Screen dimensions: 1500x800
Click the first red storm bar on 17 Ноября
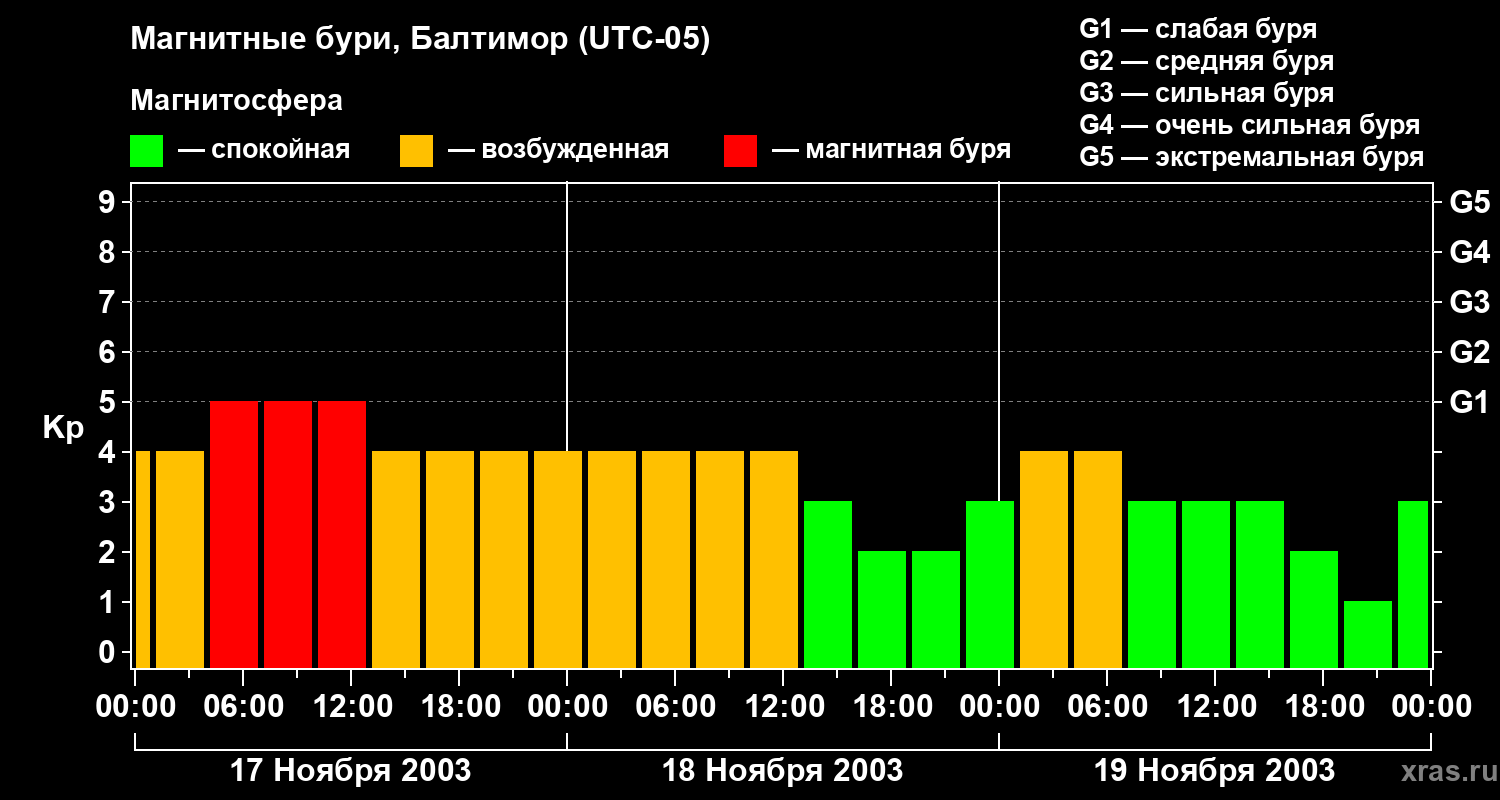234,534
